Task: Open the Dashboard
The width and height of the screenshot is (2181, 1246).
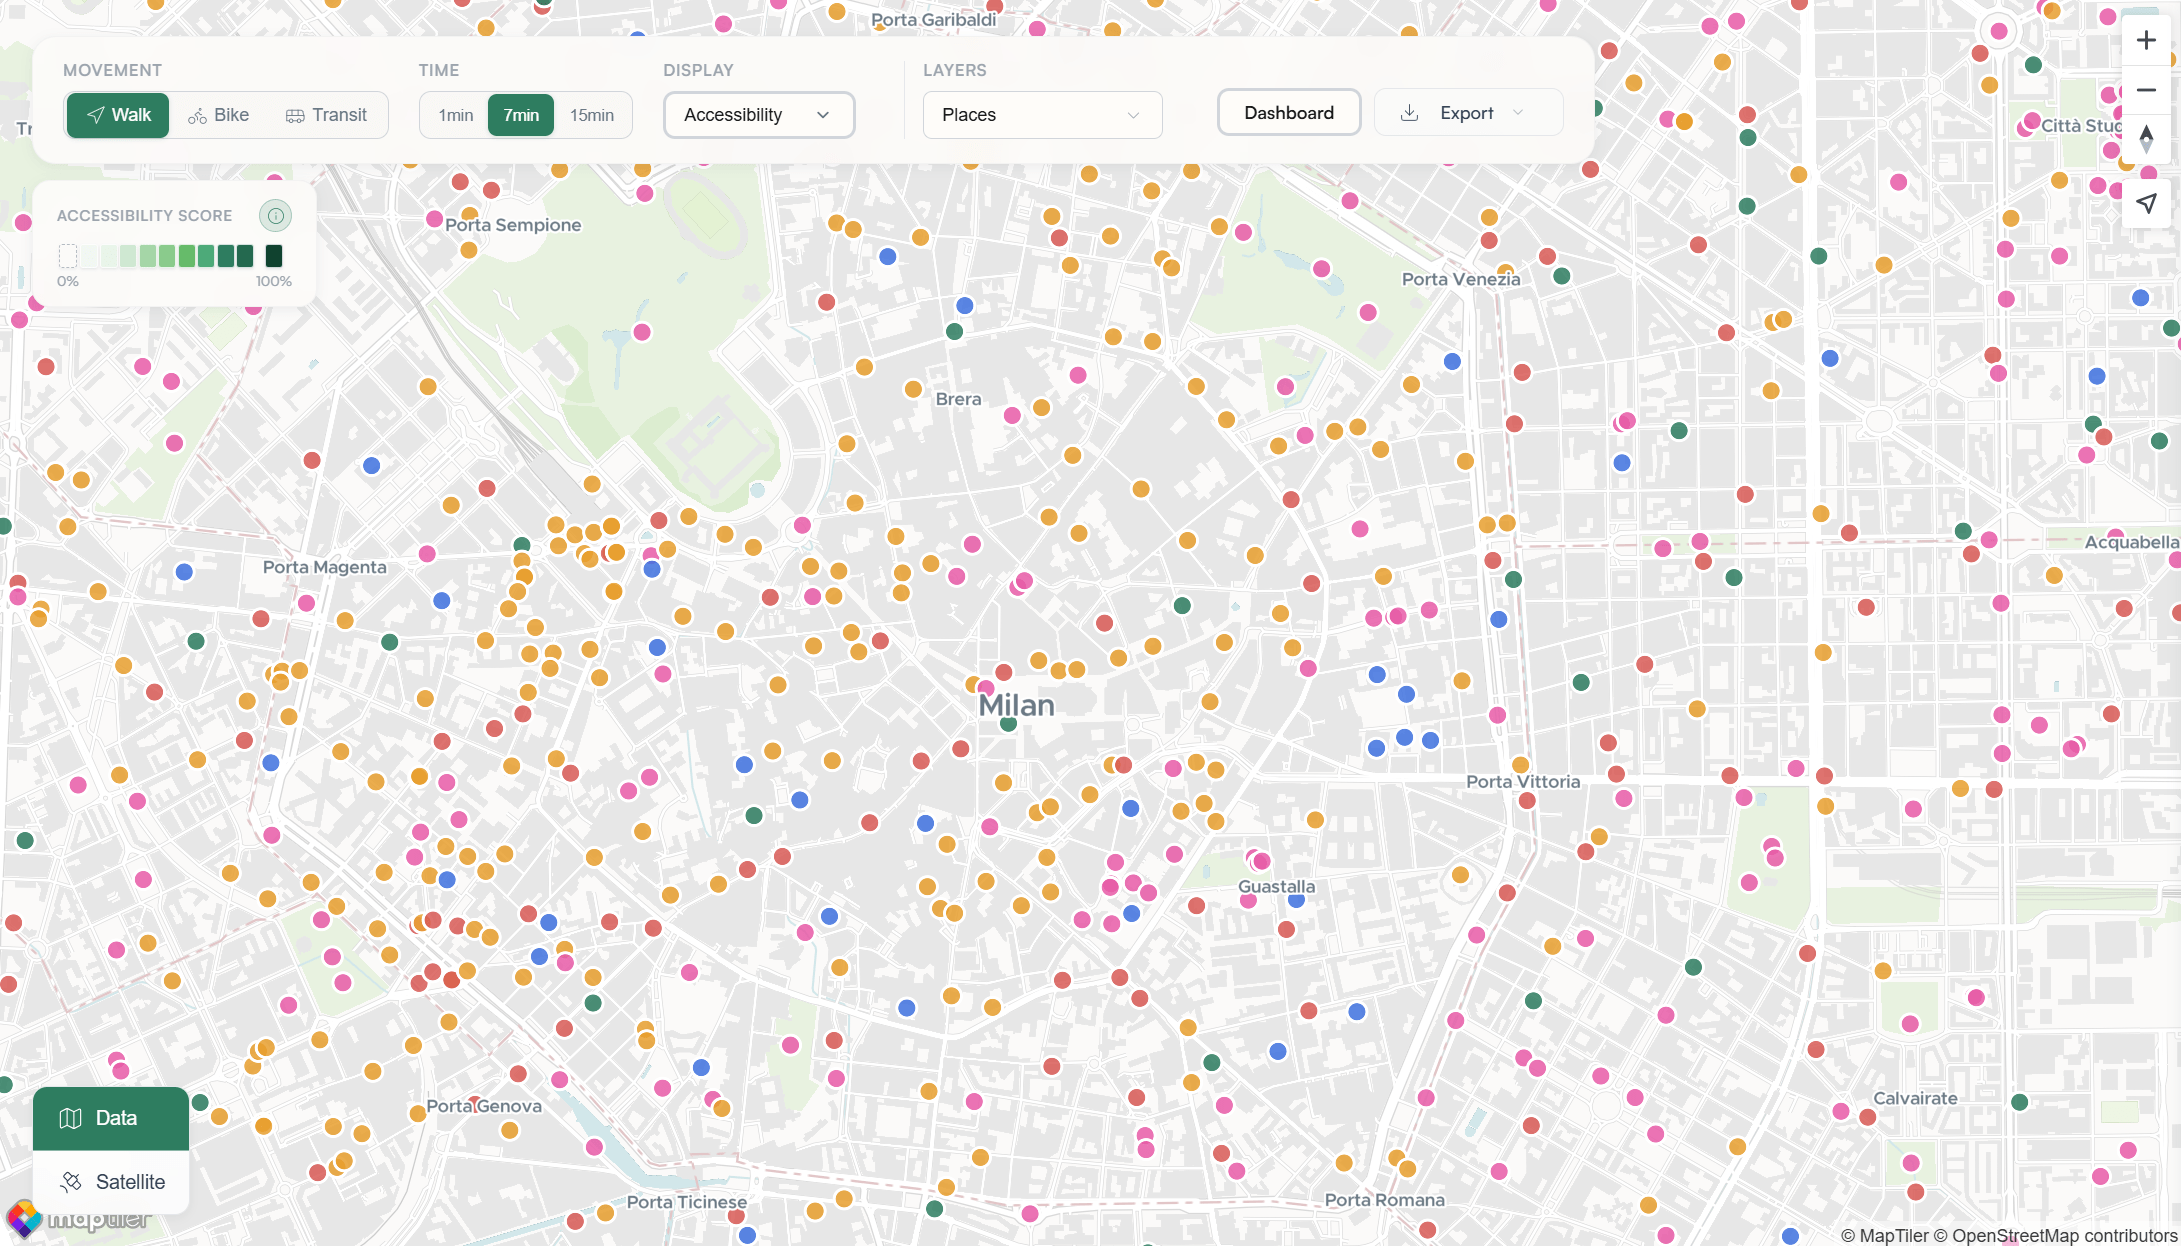Action: coord(1288,113)
